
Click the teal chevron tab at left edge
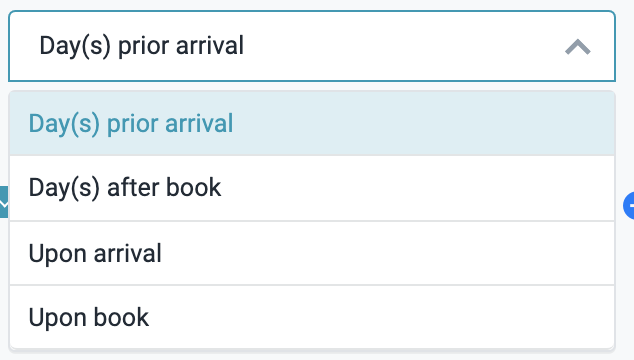tap(4, 202)
